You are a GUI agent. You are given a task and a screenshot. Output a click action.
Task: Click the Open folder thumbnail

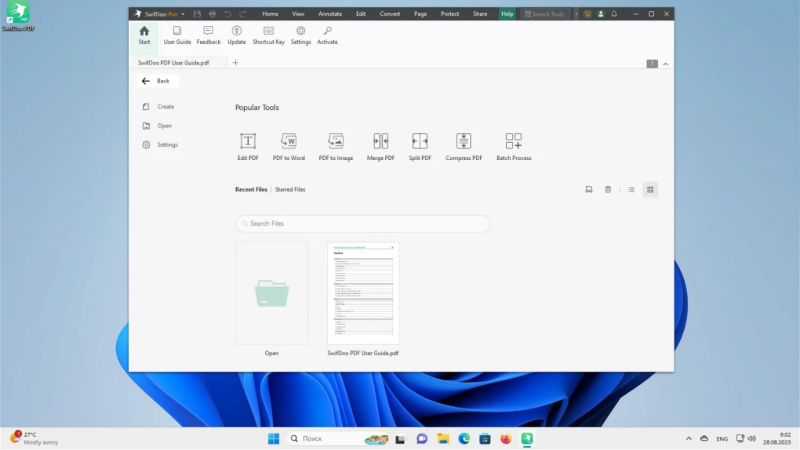point(271,293)
